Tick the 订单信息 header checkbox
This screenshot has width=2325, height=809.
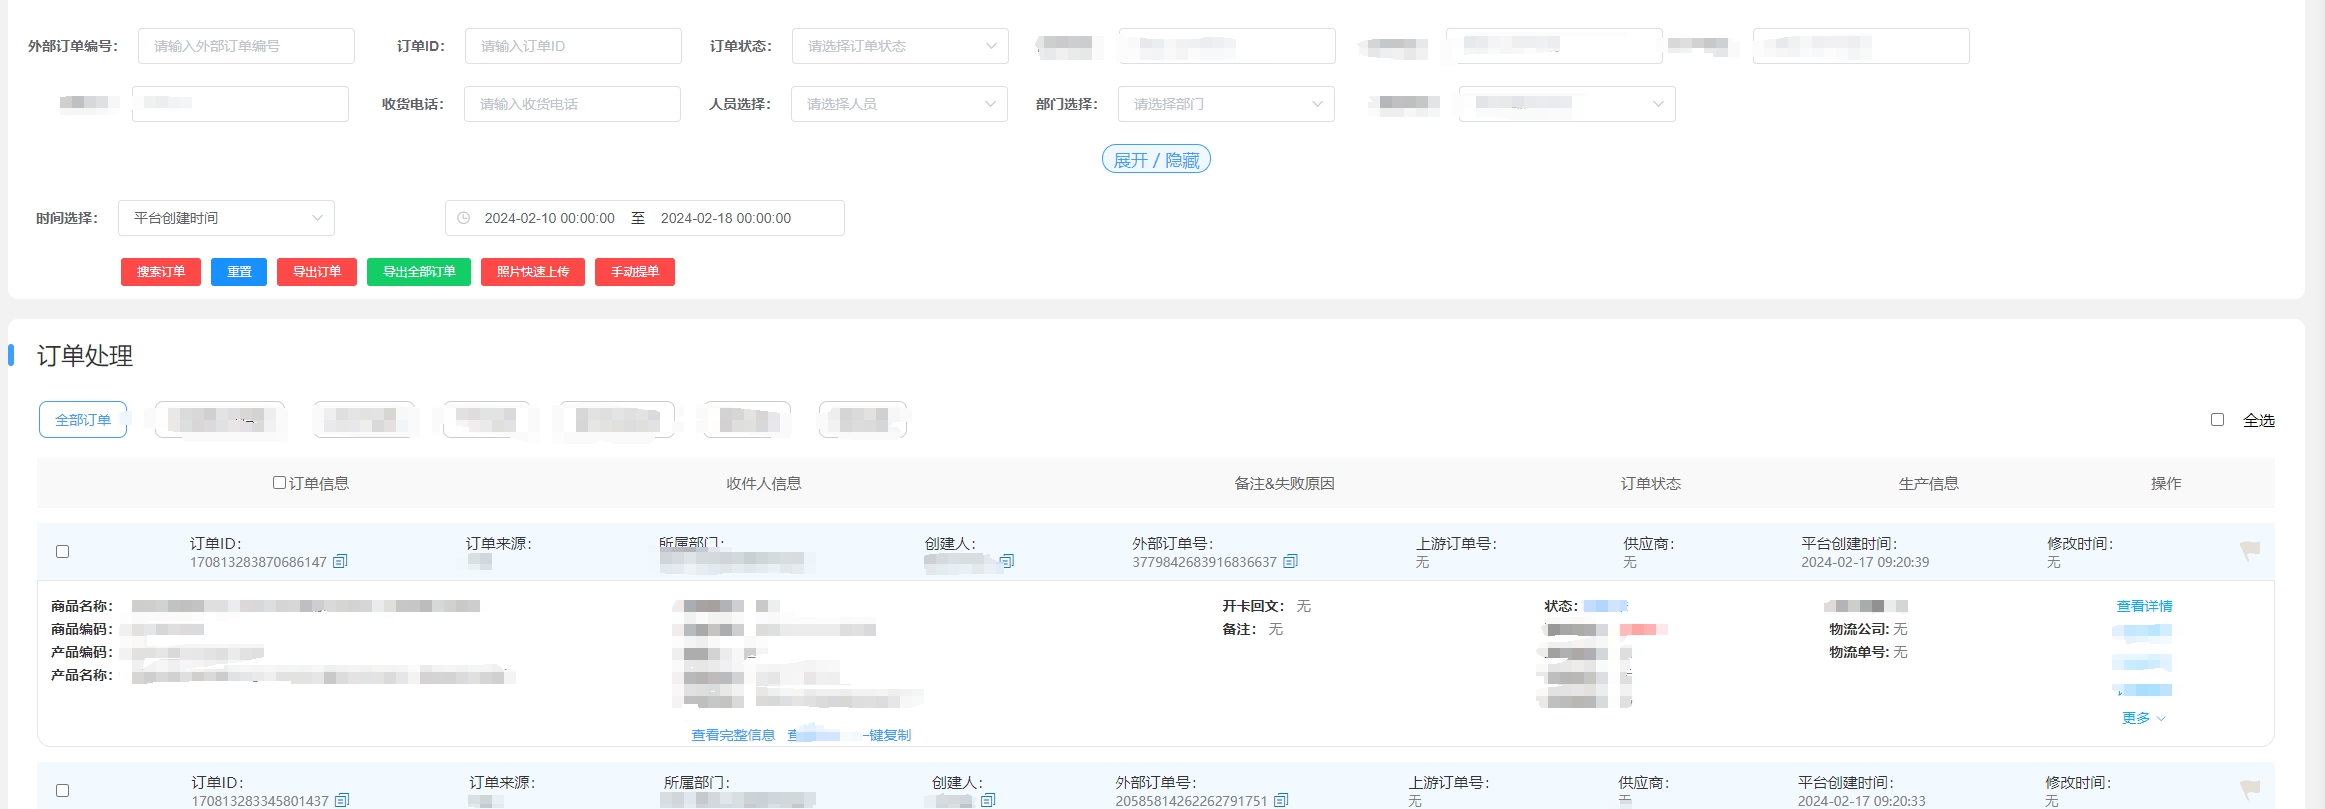pyautogui.click(x=279, y=483)
